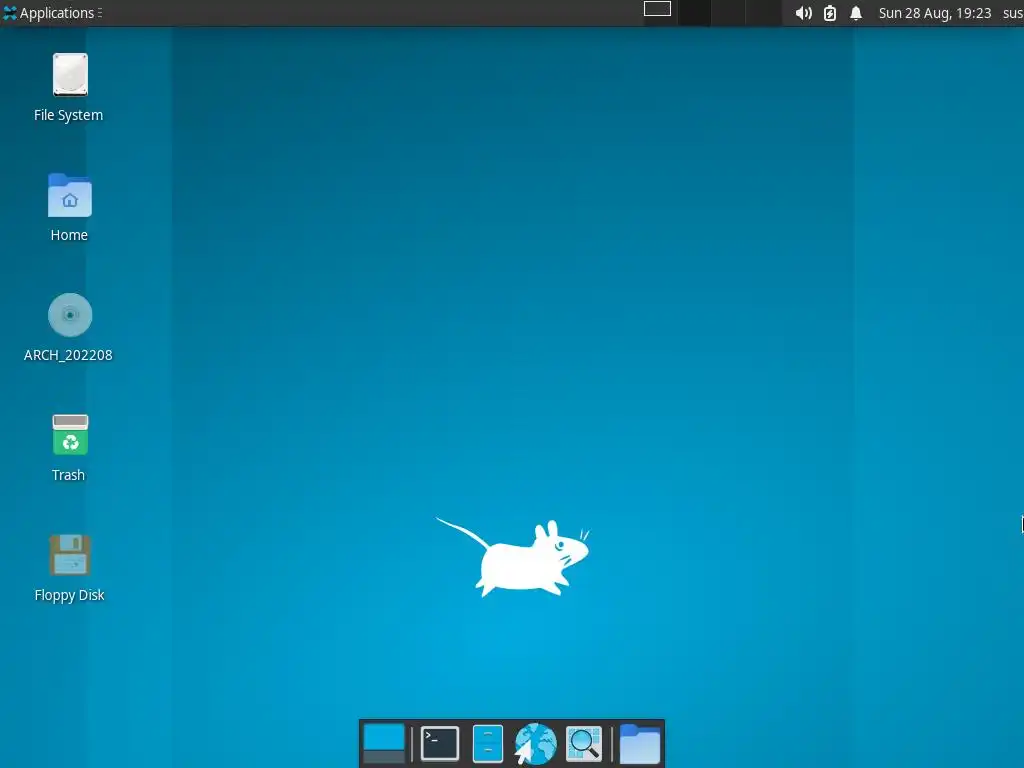This screenshot has height=768, width=1024.
Task: Click the volume speaker icon
Action: point(803,13)
